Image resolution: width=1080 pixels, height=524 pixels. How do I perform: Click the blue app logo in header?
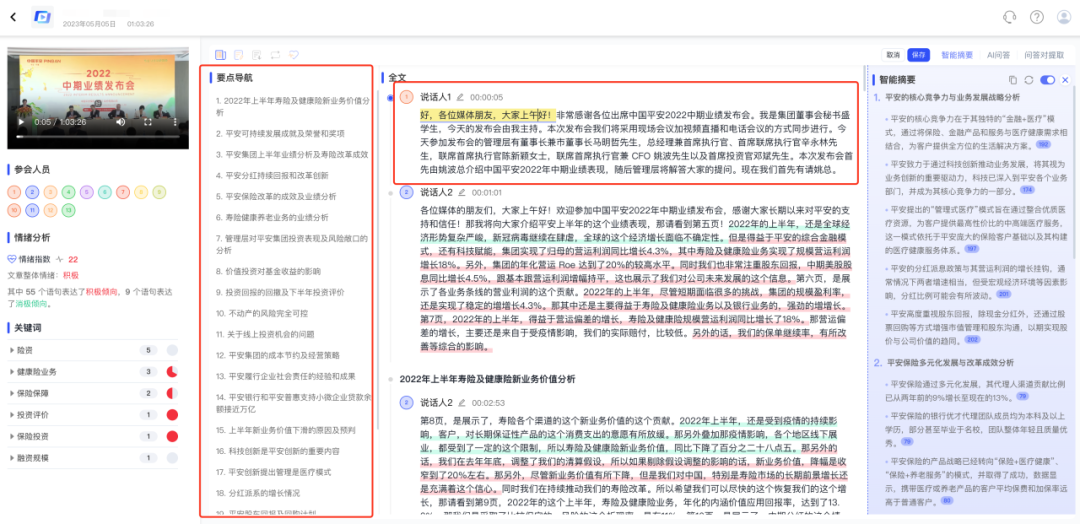click(x=43, y=17)
